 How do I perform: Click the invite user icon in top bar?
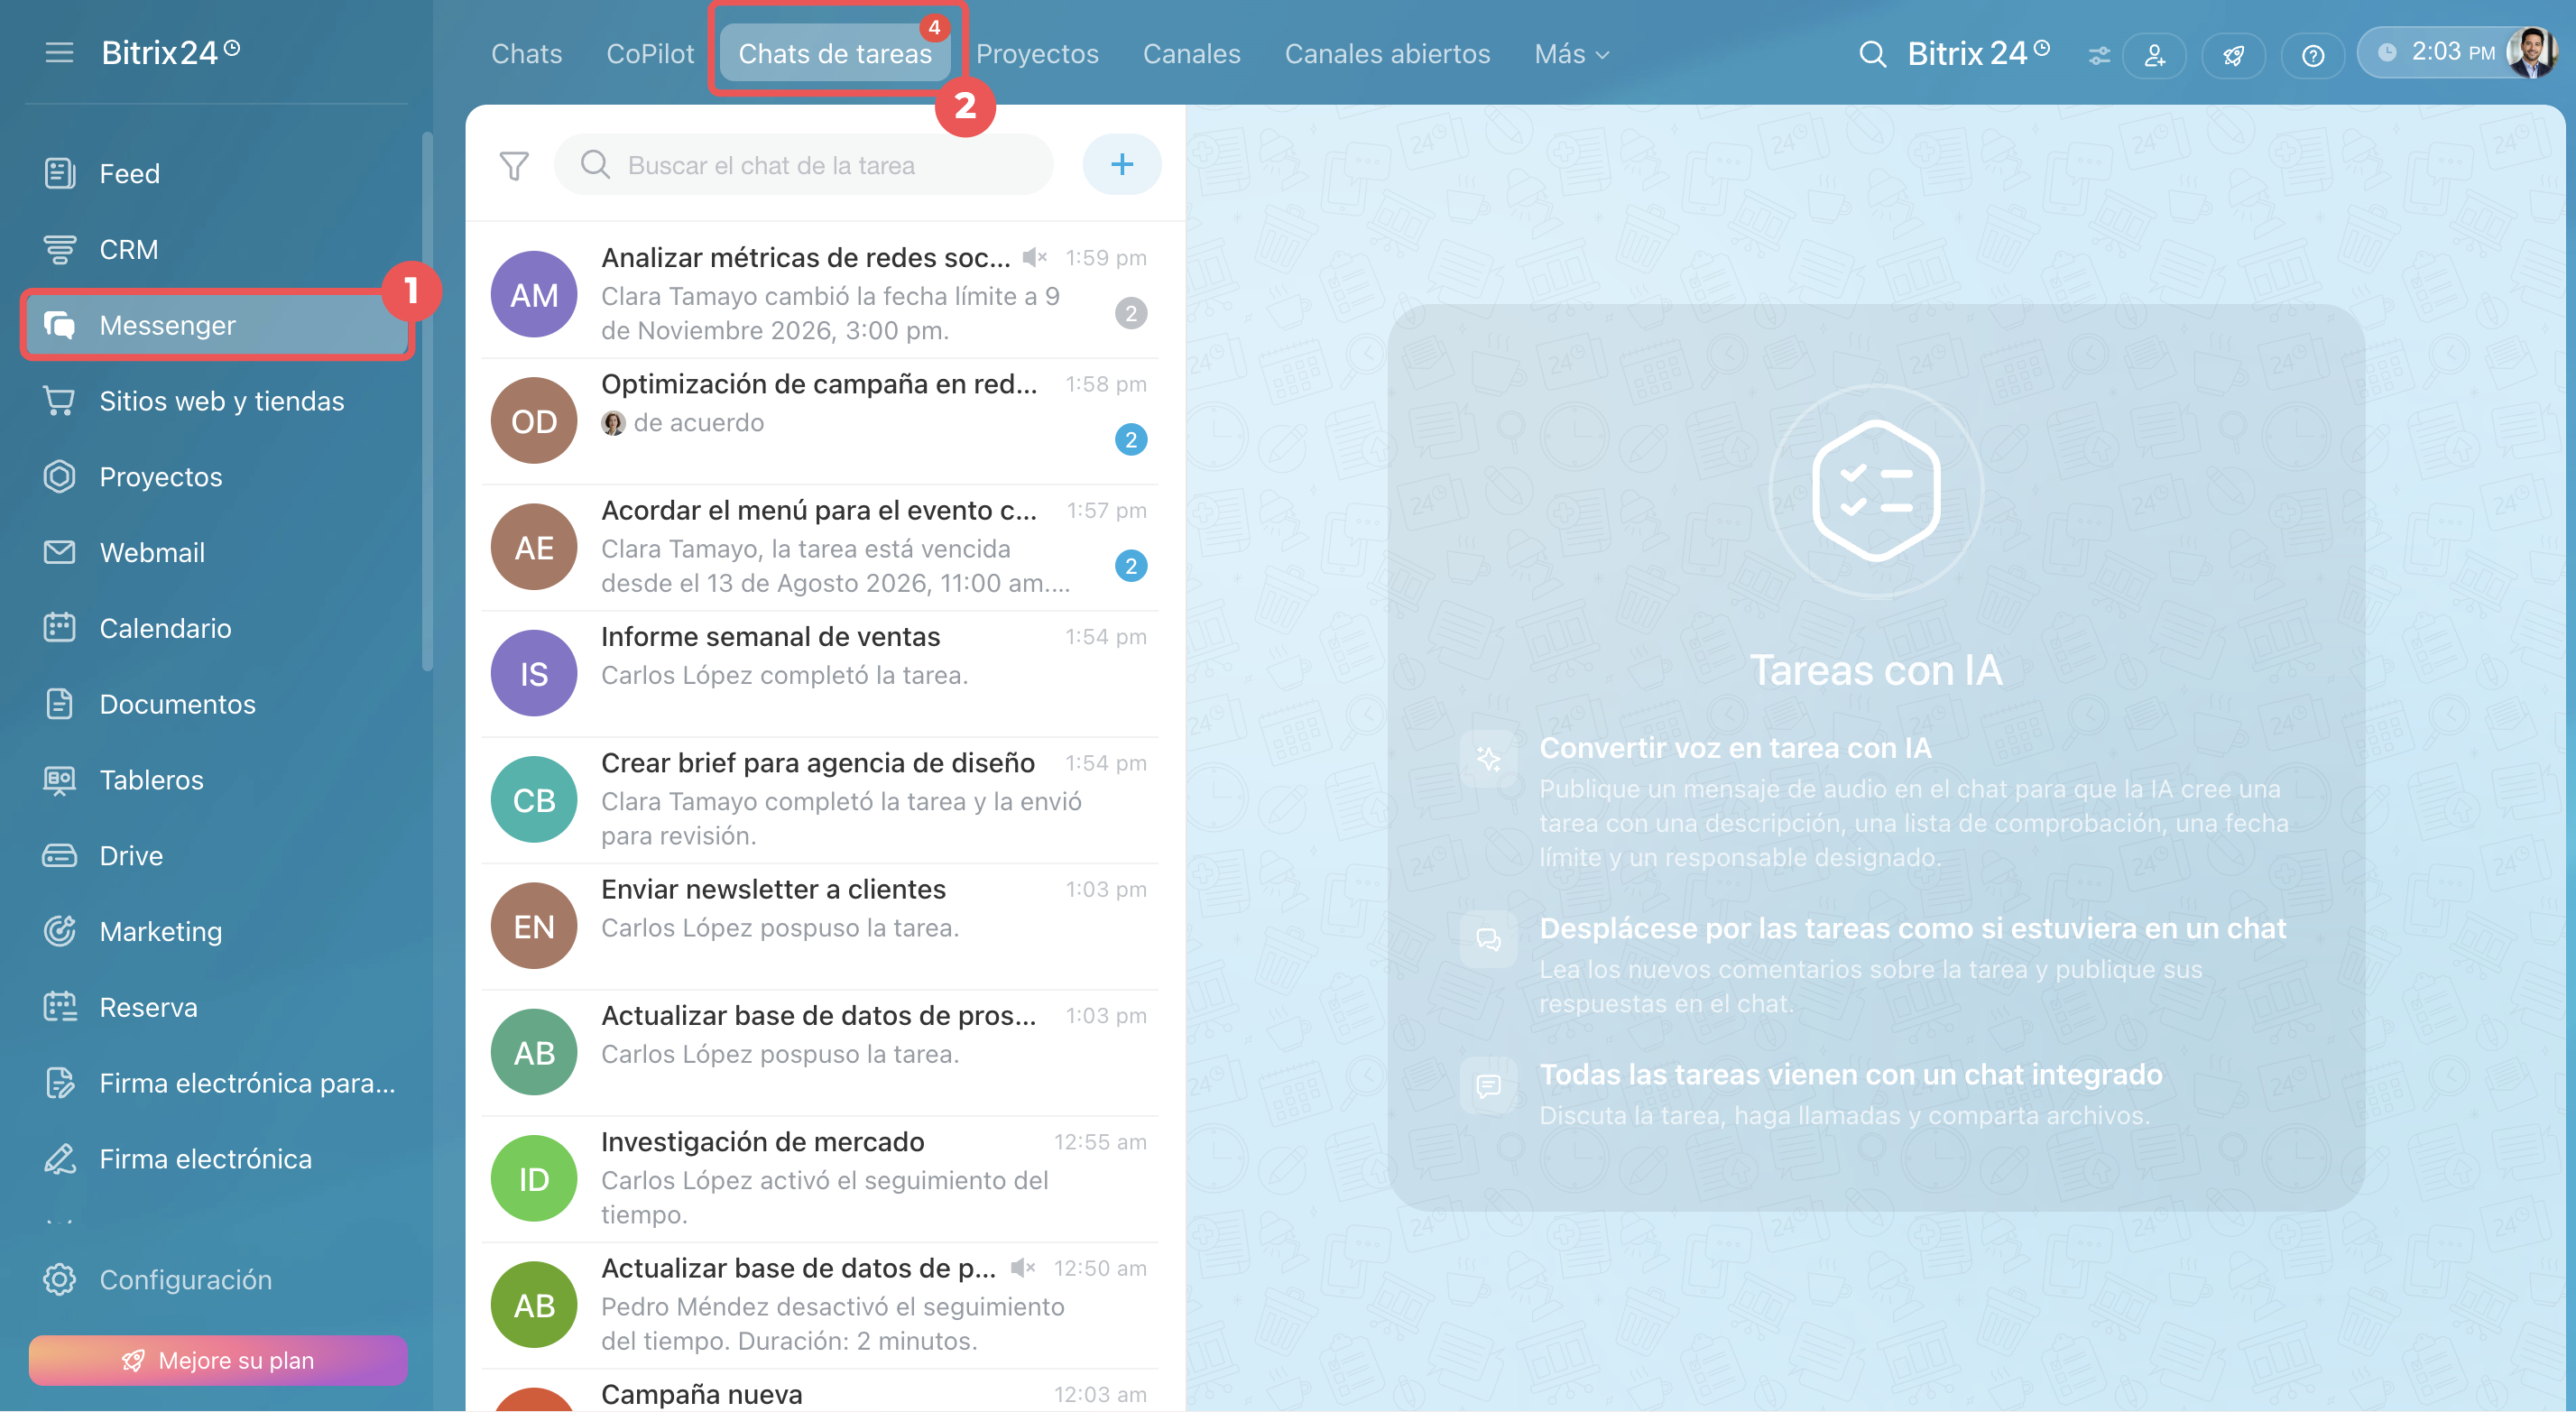[x=2155, y=55]
